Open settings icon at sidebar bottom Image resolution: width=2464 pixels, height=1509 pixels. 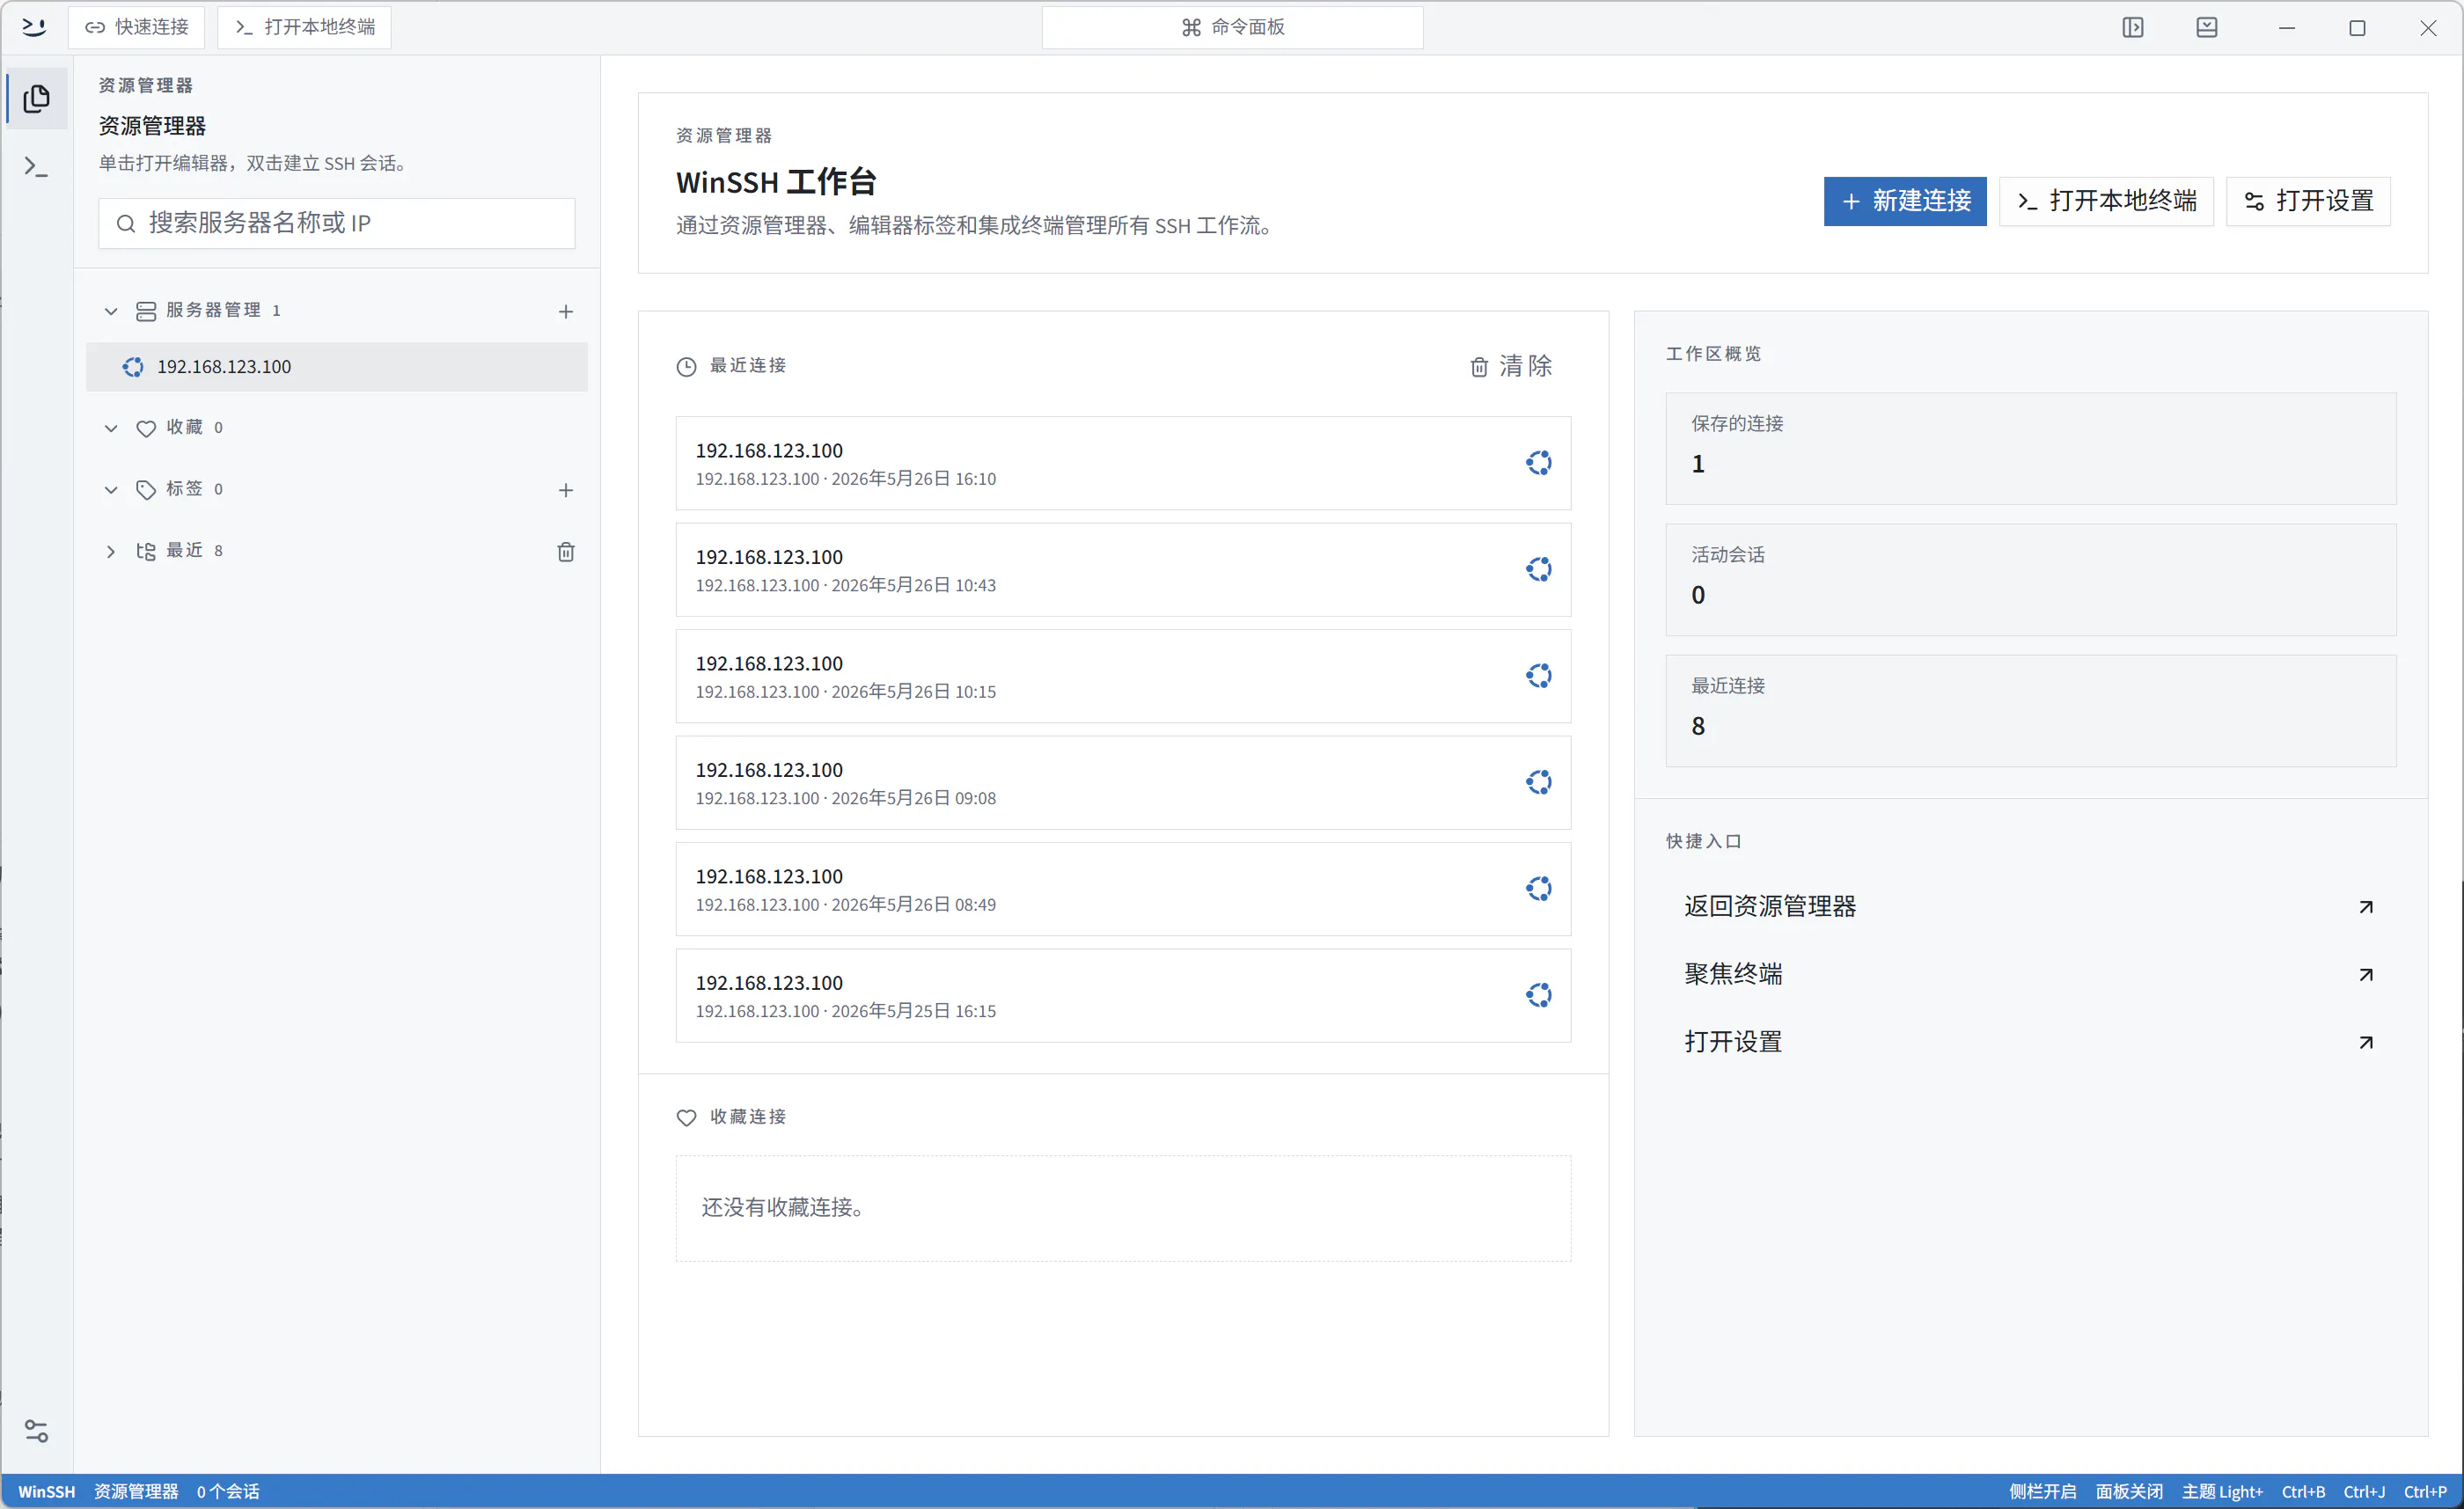pos(36,1431)
